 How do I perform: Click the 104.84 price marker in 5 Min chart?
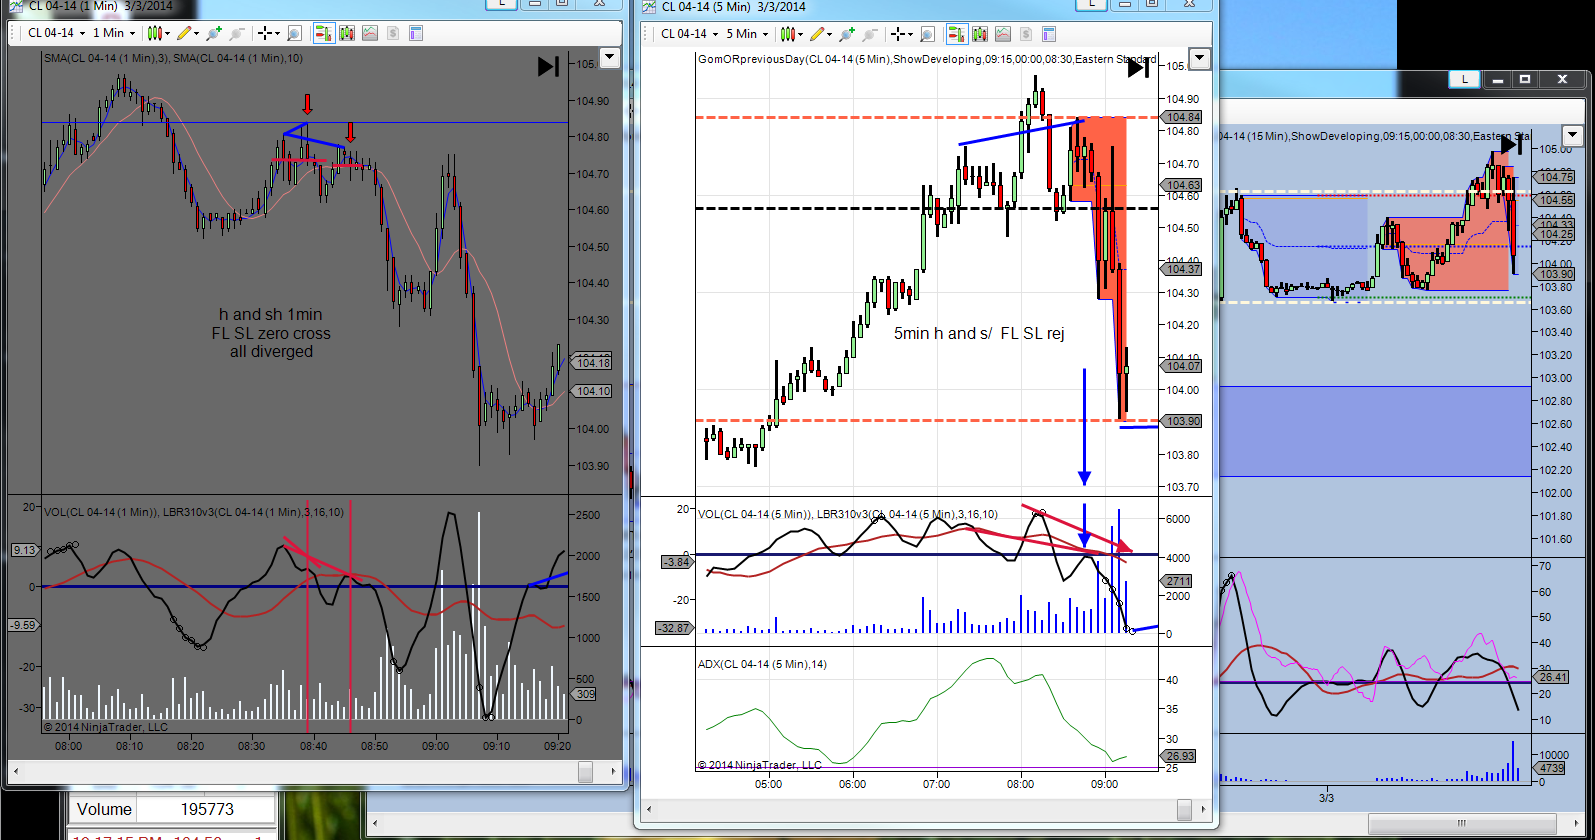1183,117
